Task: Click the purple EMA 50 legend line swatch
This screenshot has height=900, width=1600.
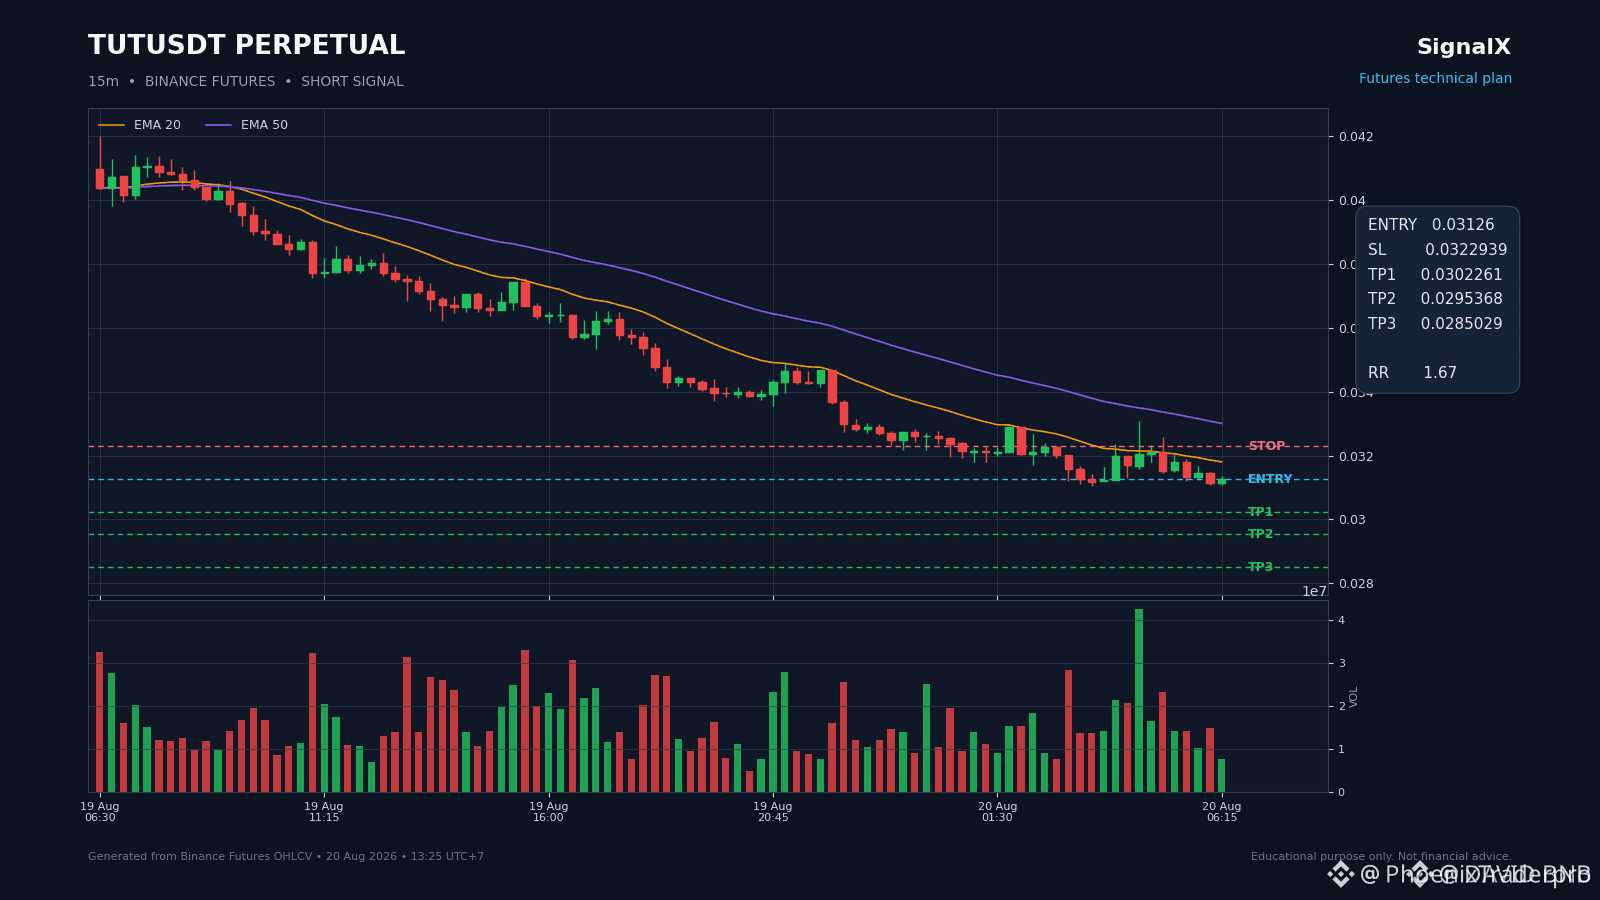Action: click(219, 126)
